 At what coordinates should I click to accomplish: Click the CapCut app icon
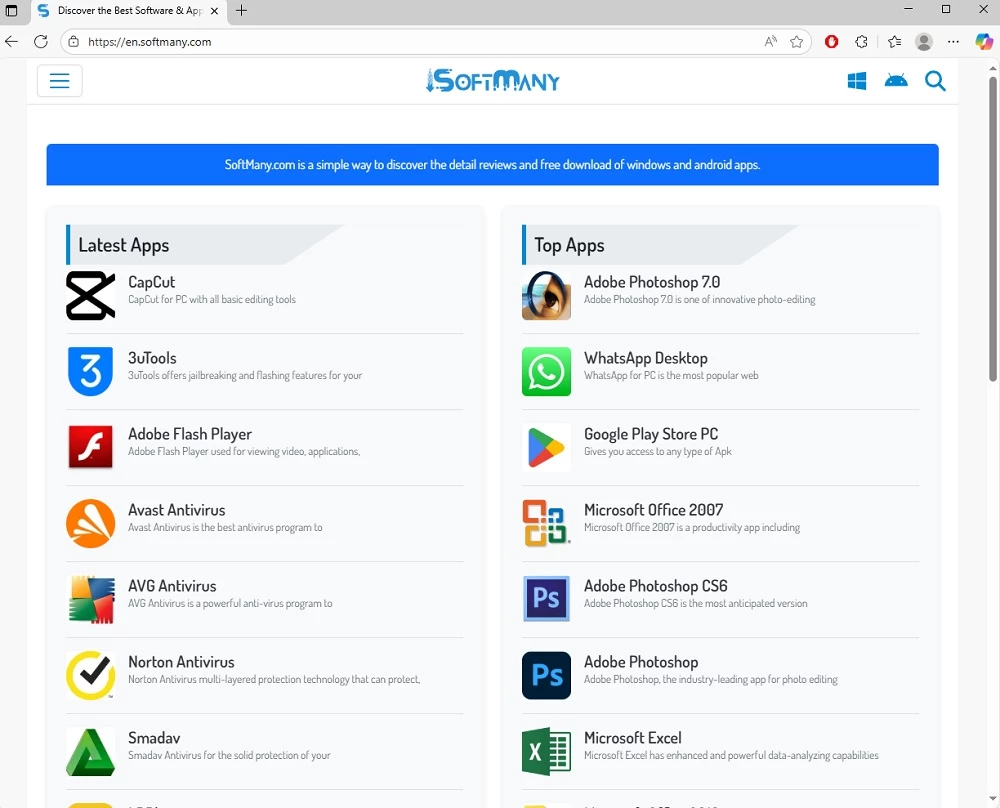tap(90, 296)
